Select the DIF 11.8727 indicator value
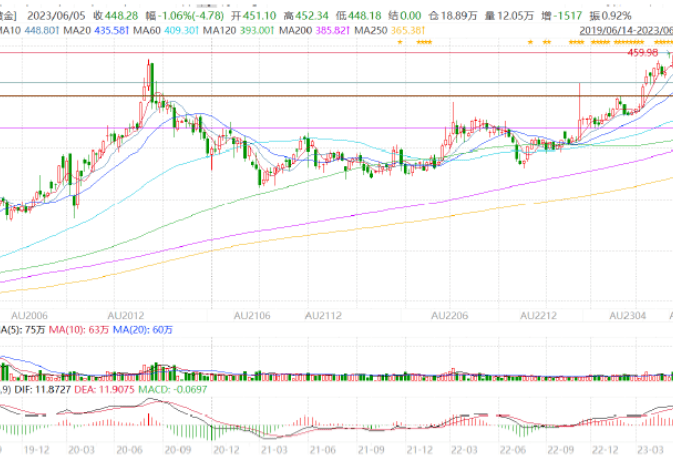 (46, 389)
